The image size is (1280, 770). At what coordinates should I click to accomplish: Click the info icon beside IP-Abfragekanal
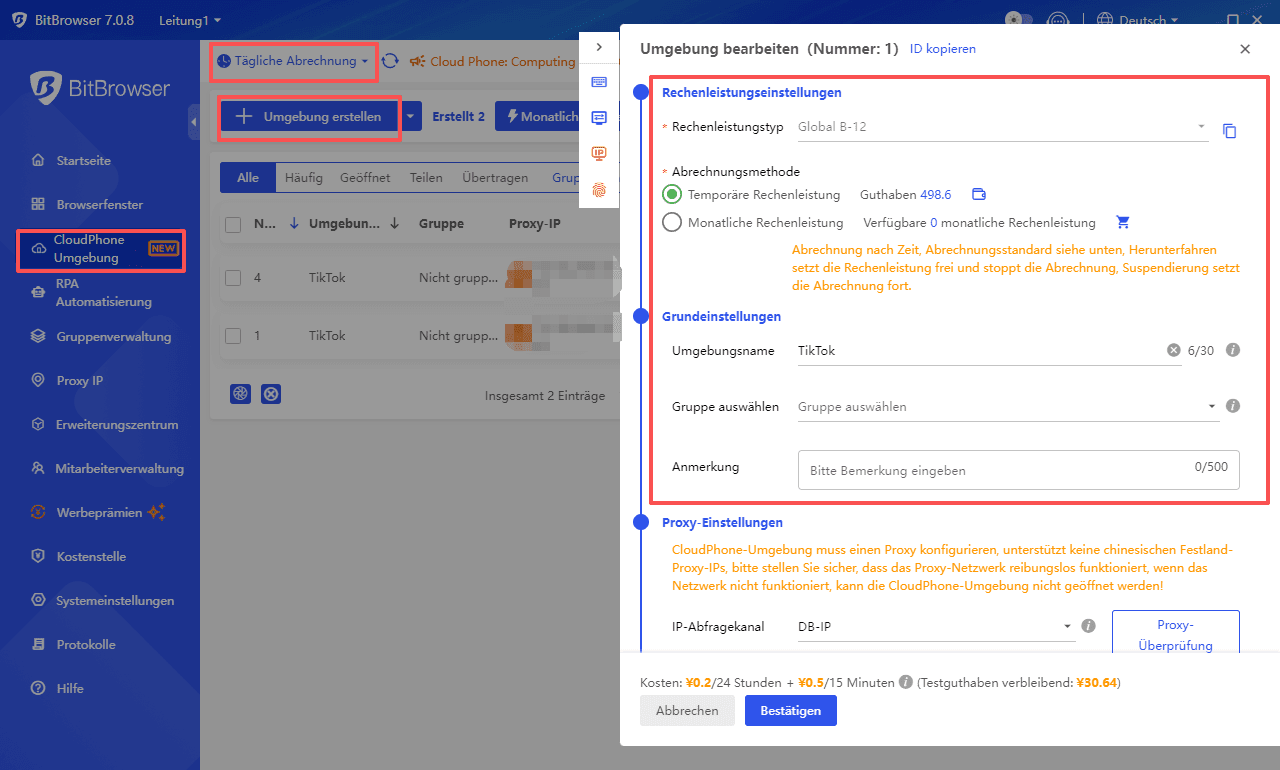tap(1089, 626)
